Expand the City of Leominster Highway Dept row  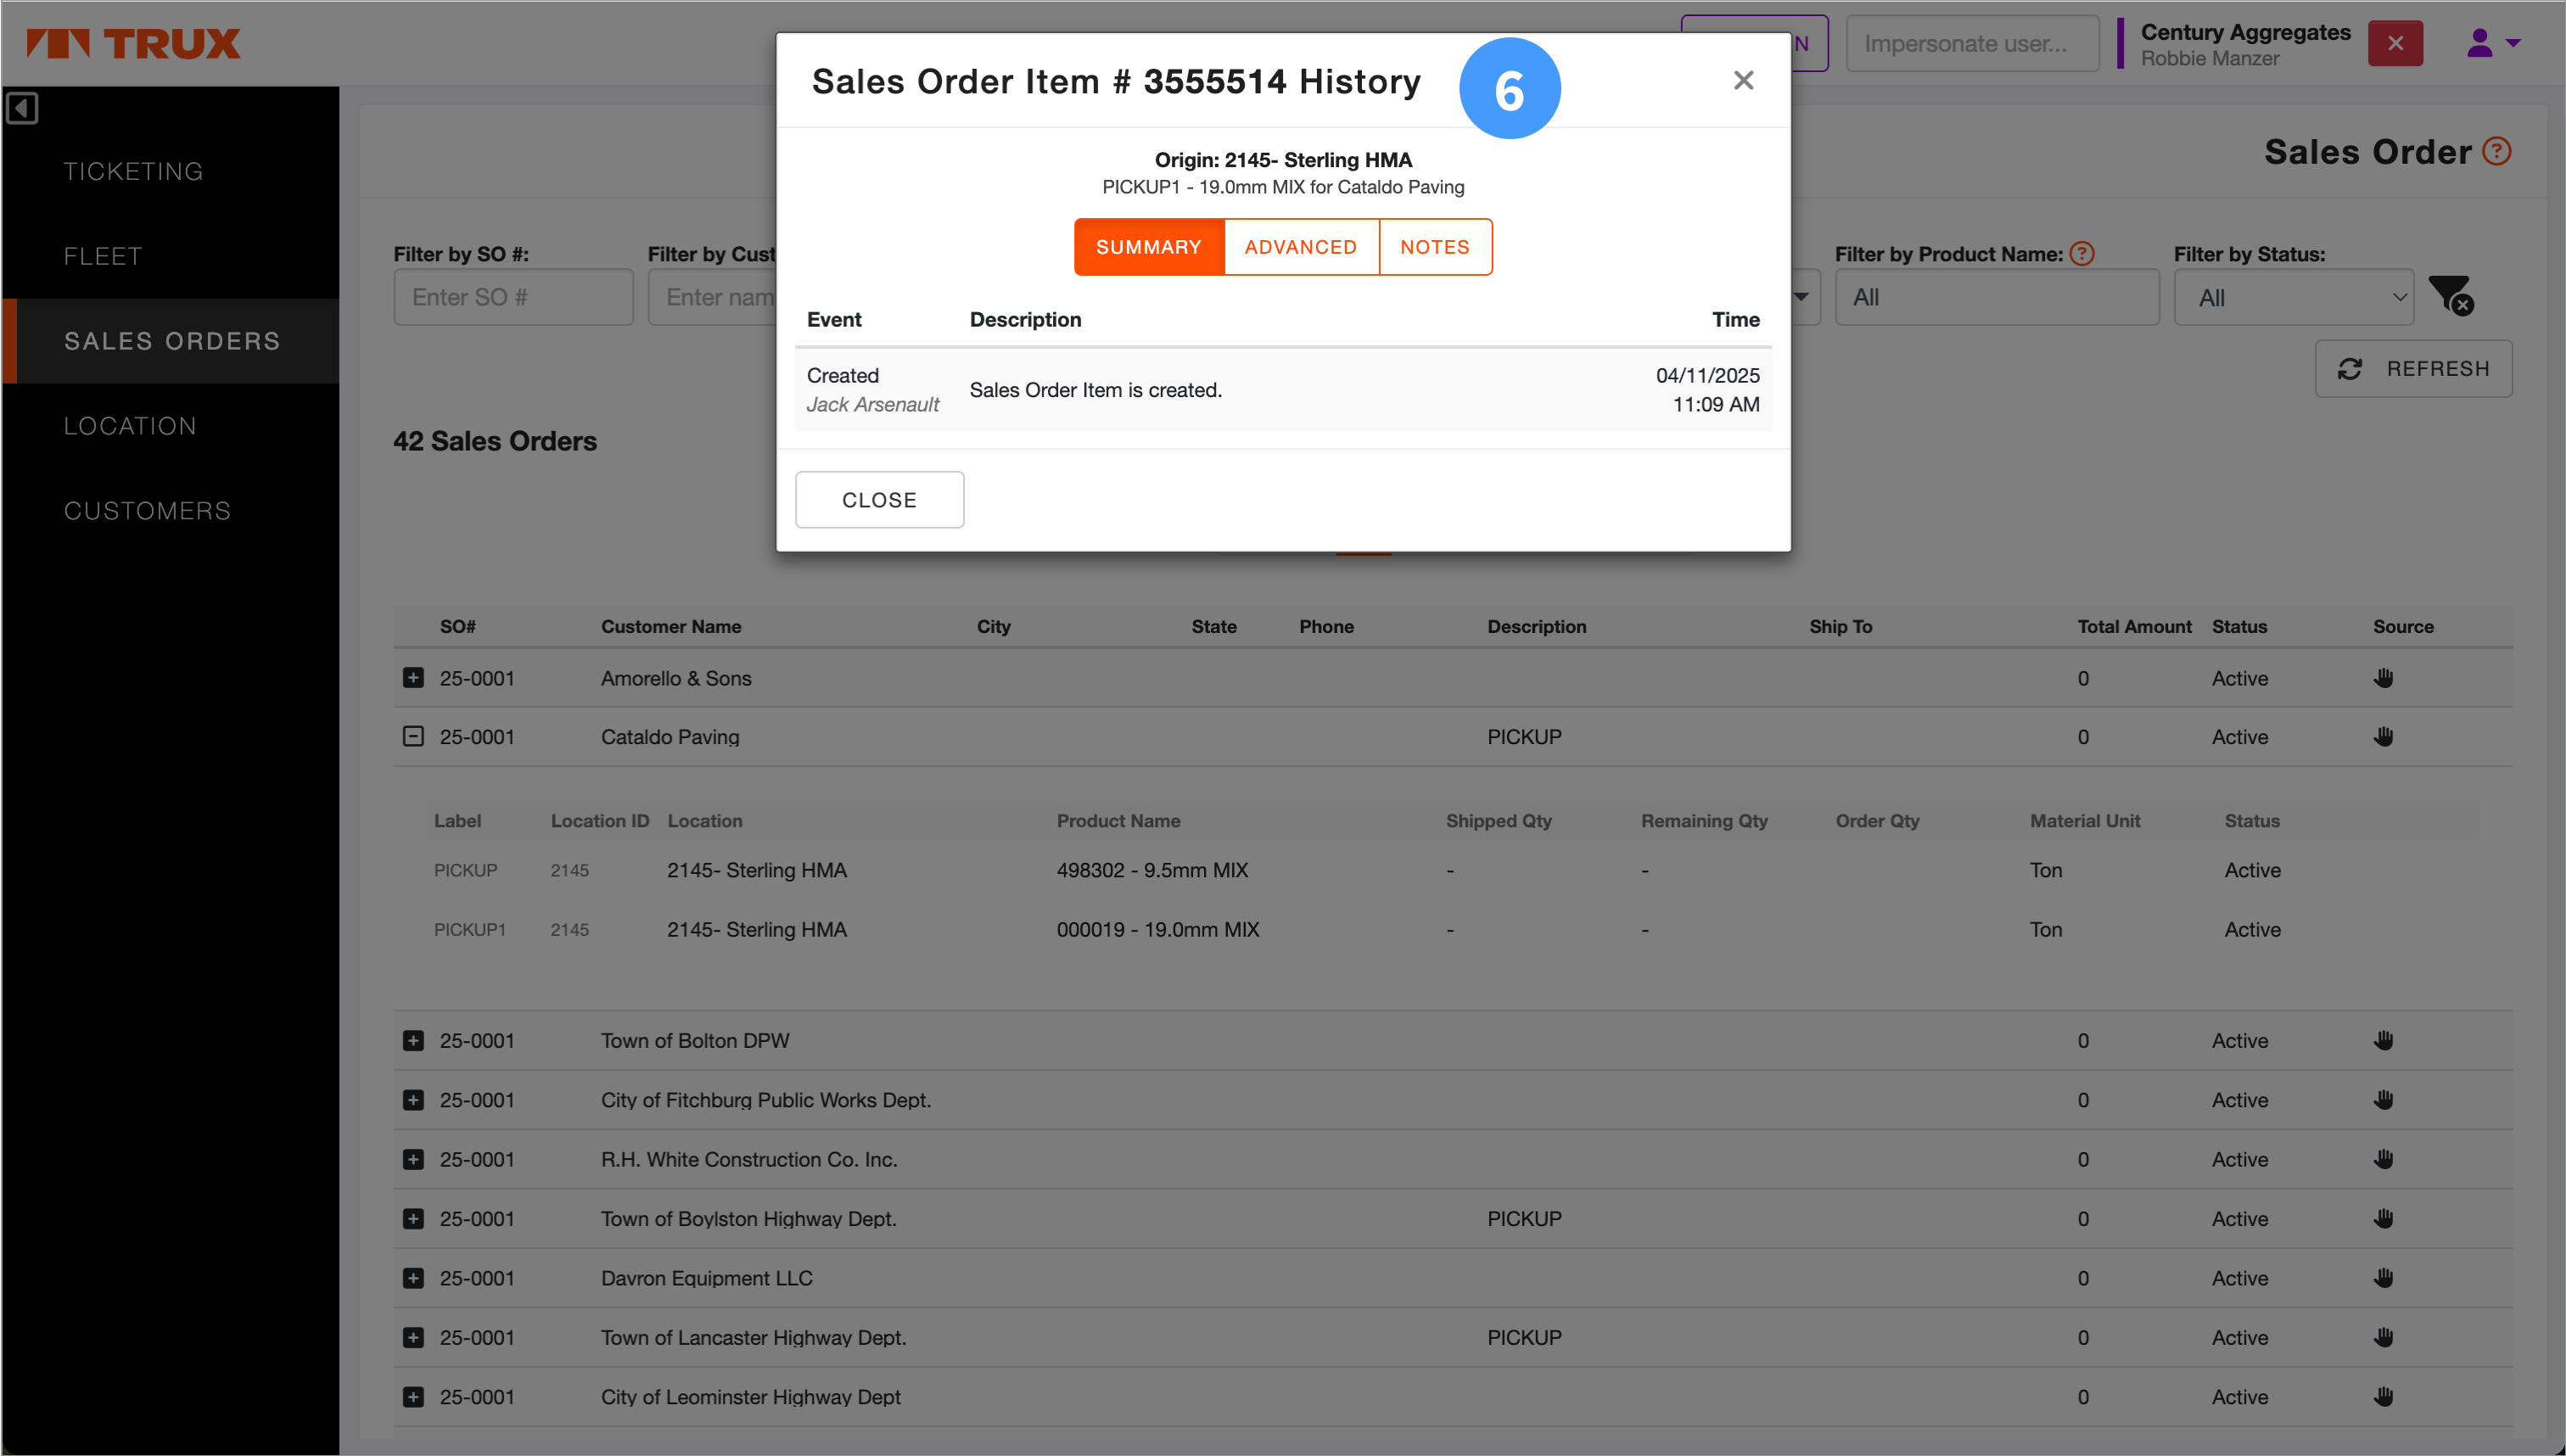click(413, 1397)
